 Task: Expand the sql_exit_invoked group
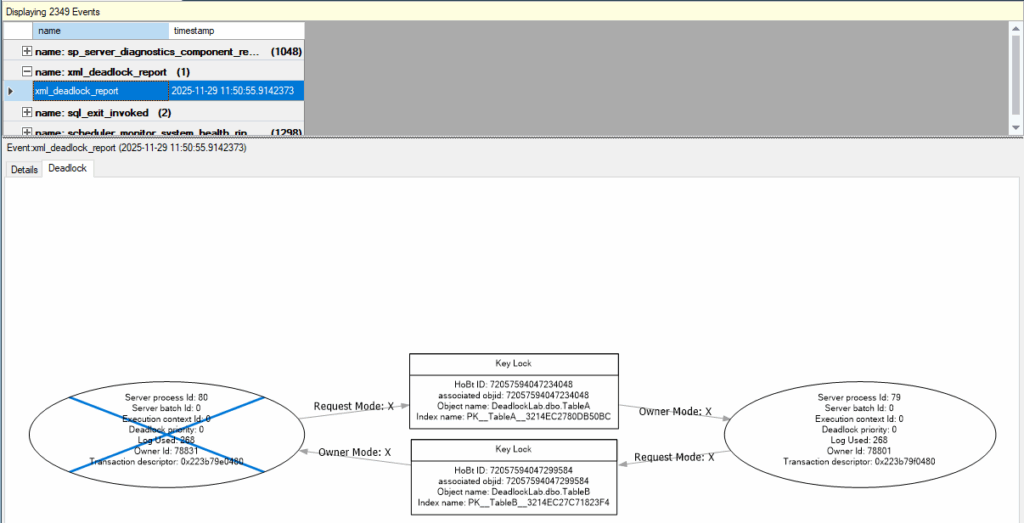(26, 113)
